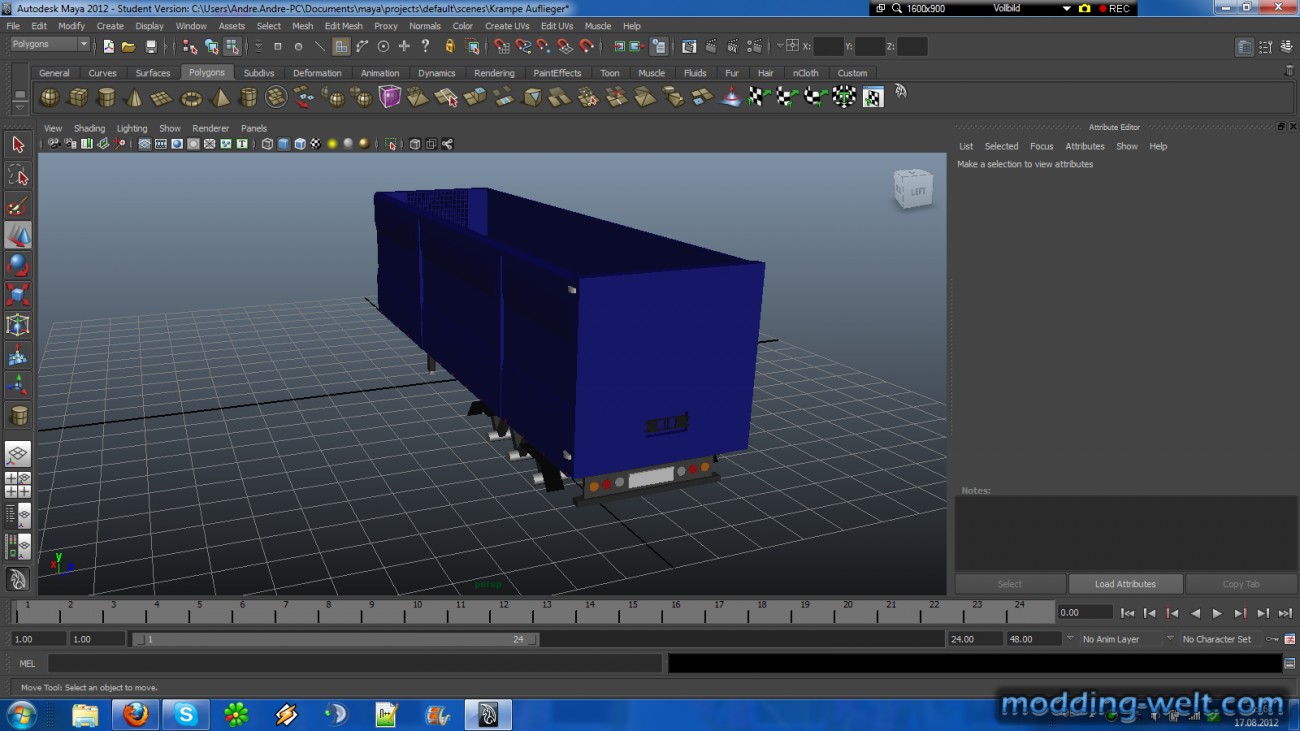Image resolution: width=1300 pixels, height=731 pixels.
Task: Click the planar UV mapping checker icon
Action: tap(758, 97)
